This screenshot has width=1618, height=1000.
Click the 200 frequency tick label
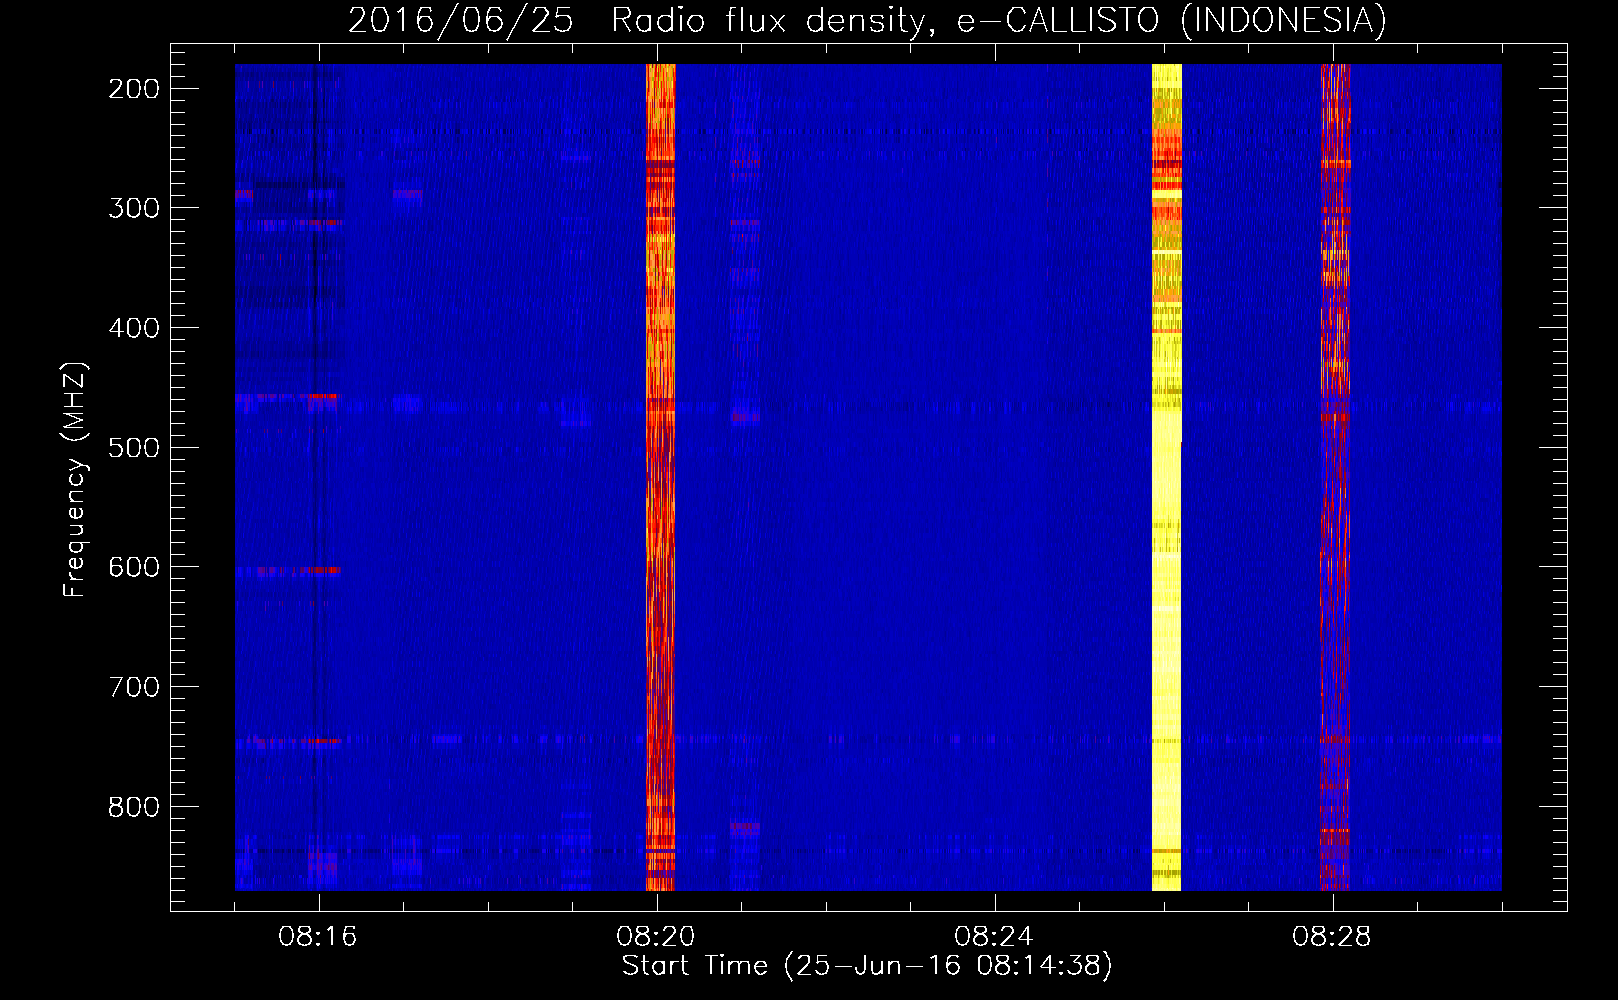(x=134, y=89)
